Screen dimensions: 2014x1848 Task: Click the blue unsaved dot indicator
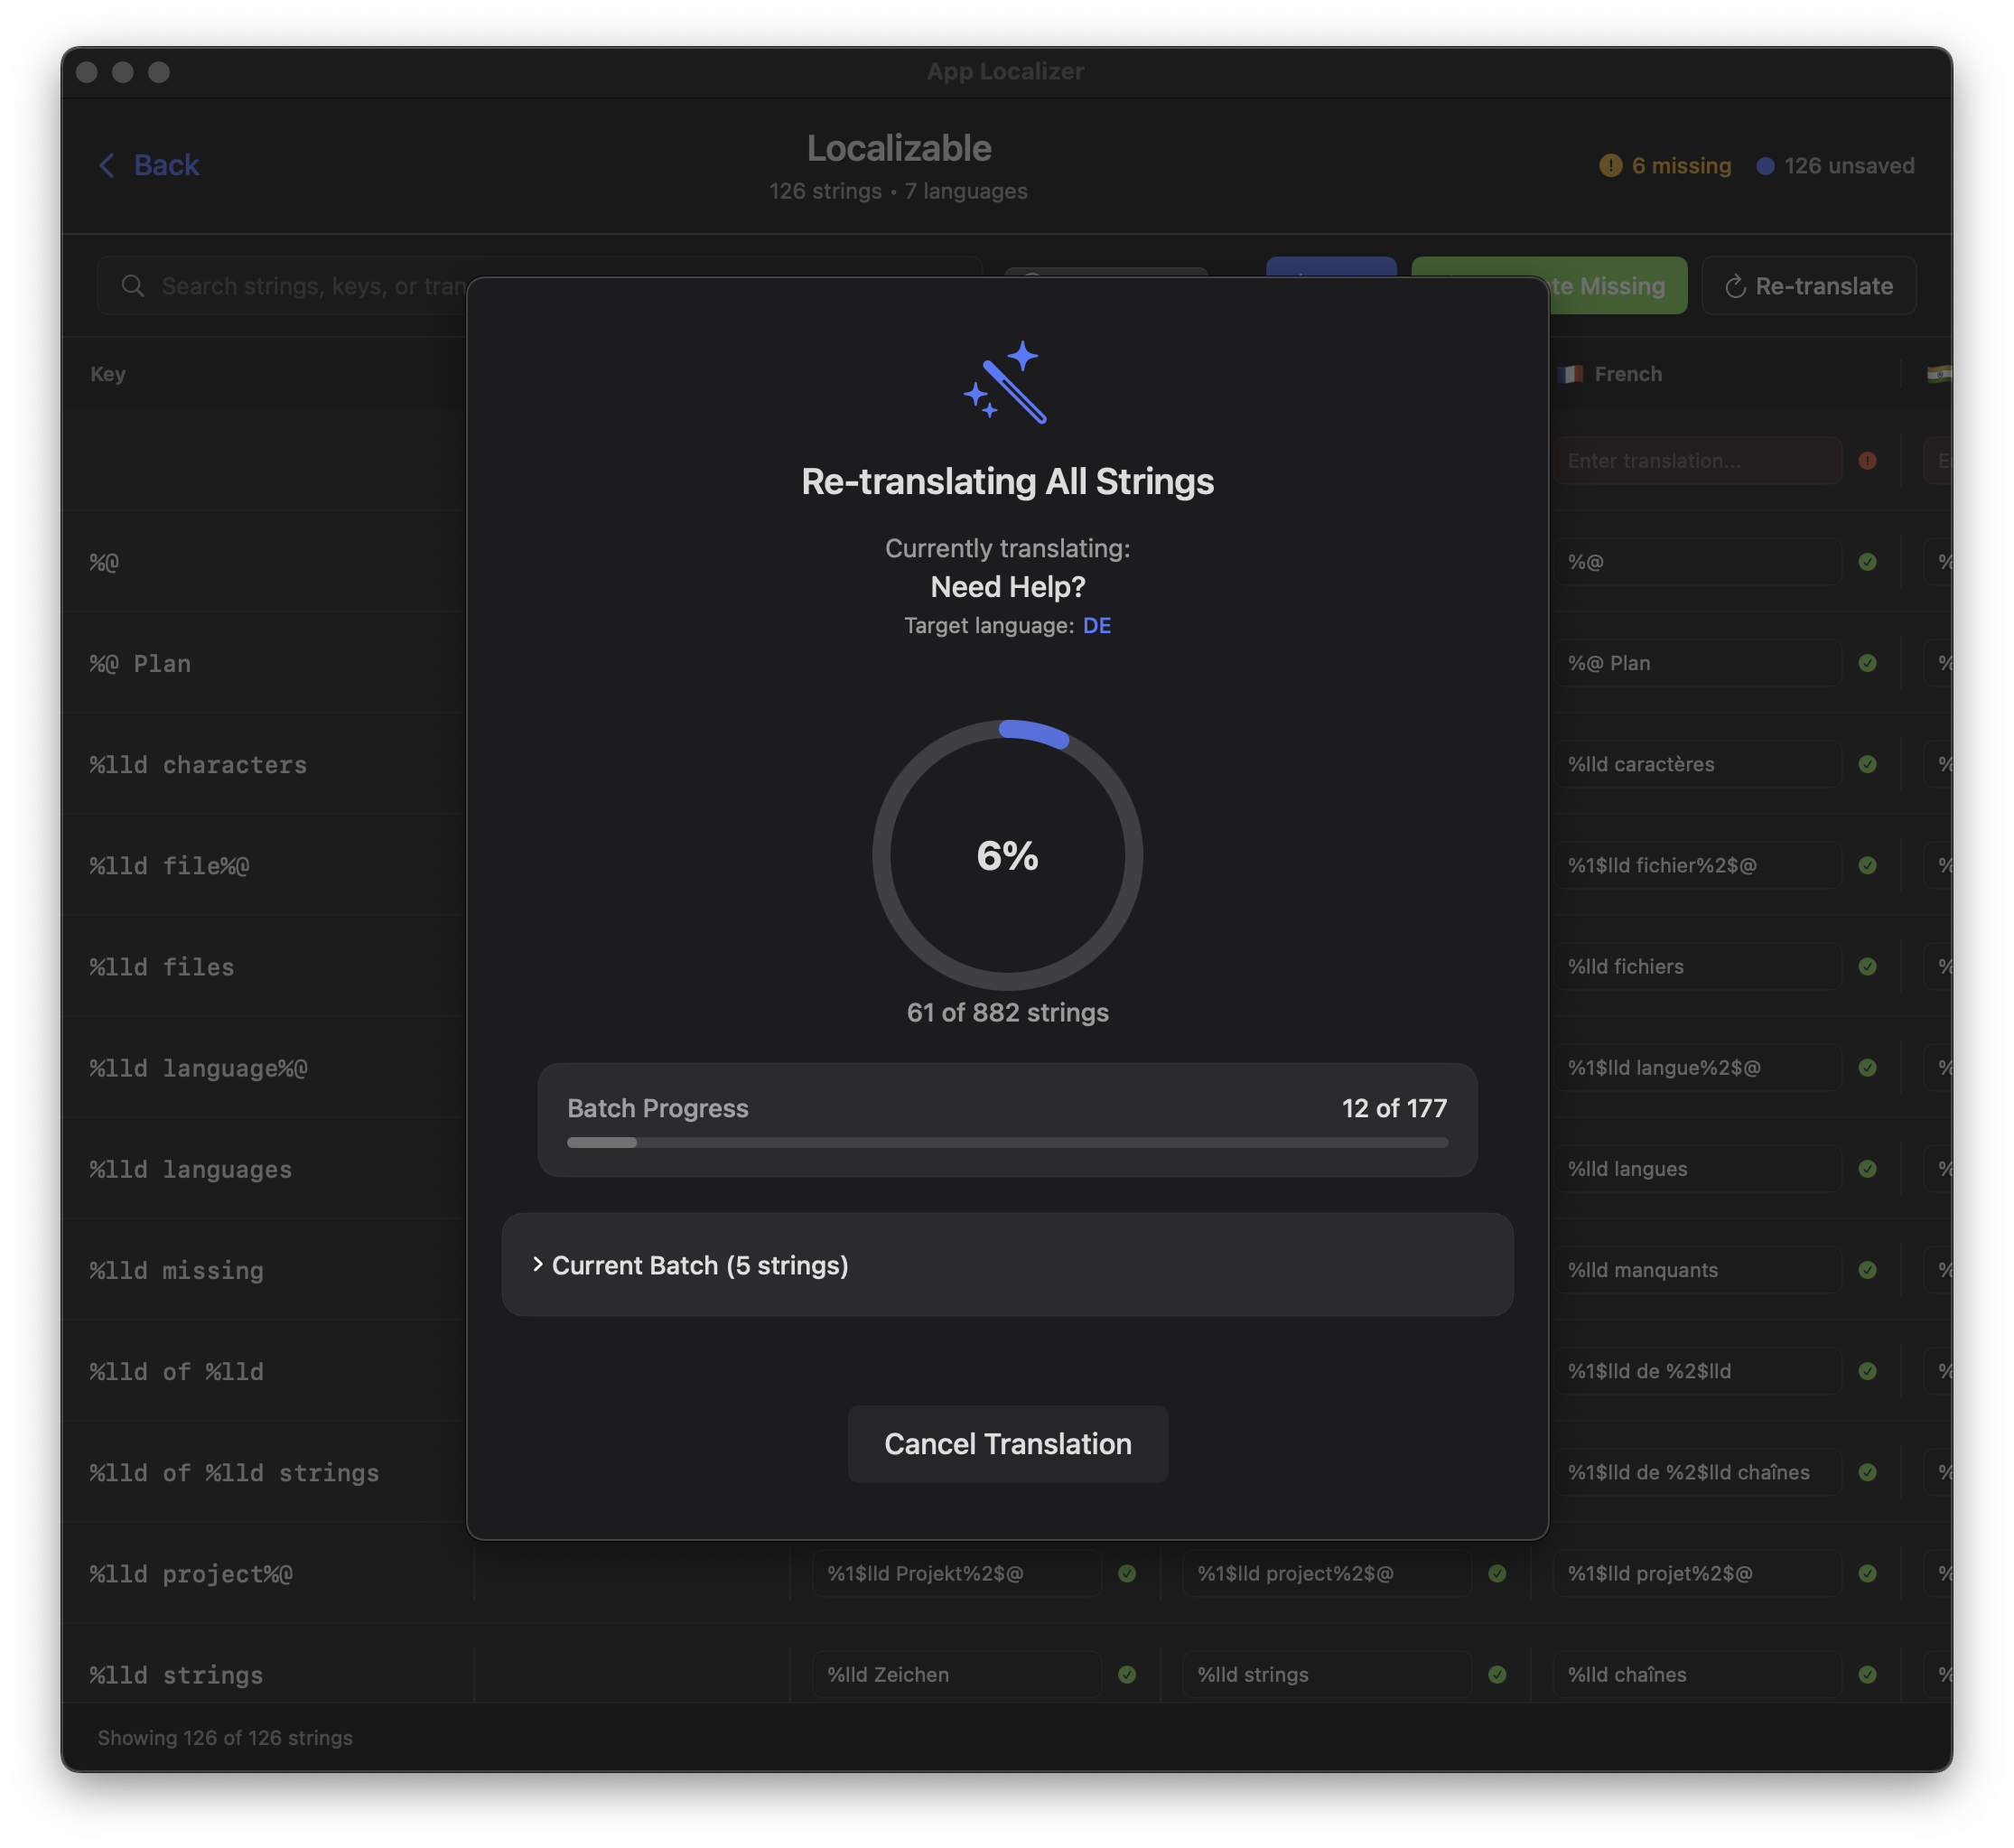[x=1765, y=166]
